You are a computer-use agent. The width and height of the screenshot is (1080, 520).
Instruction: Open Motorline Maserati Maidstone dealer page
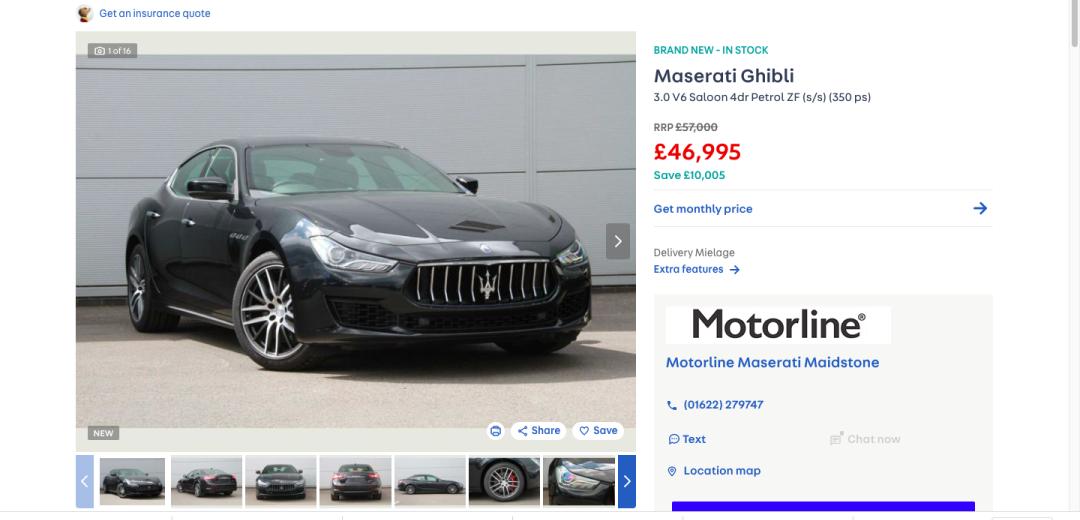[772, 362]
